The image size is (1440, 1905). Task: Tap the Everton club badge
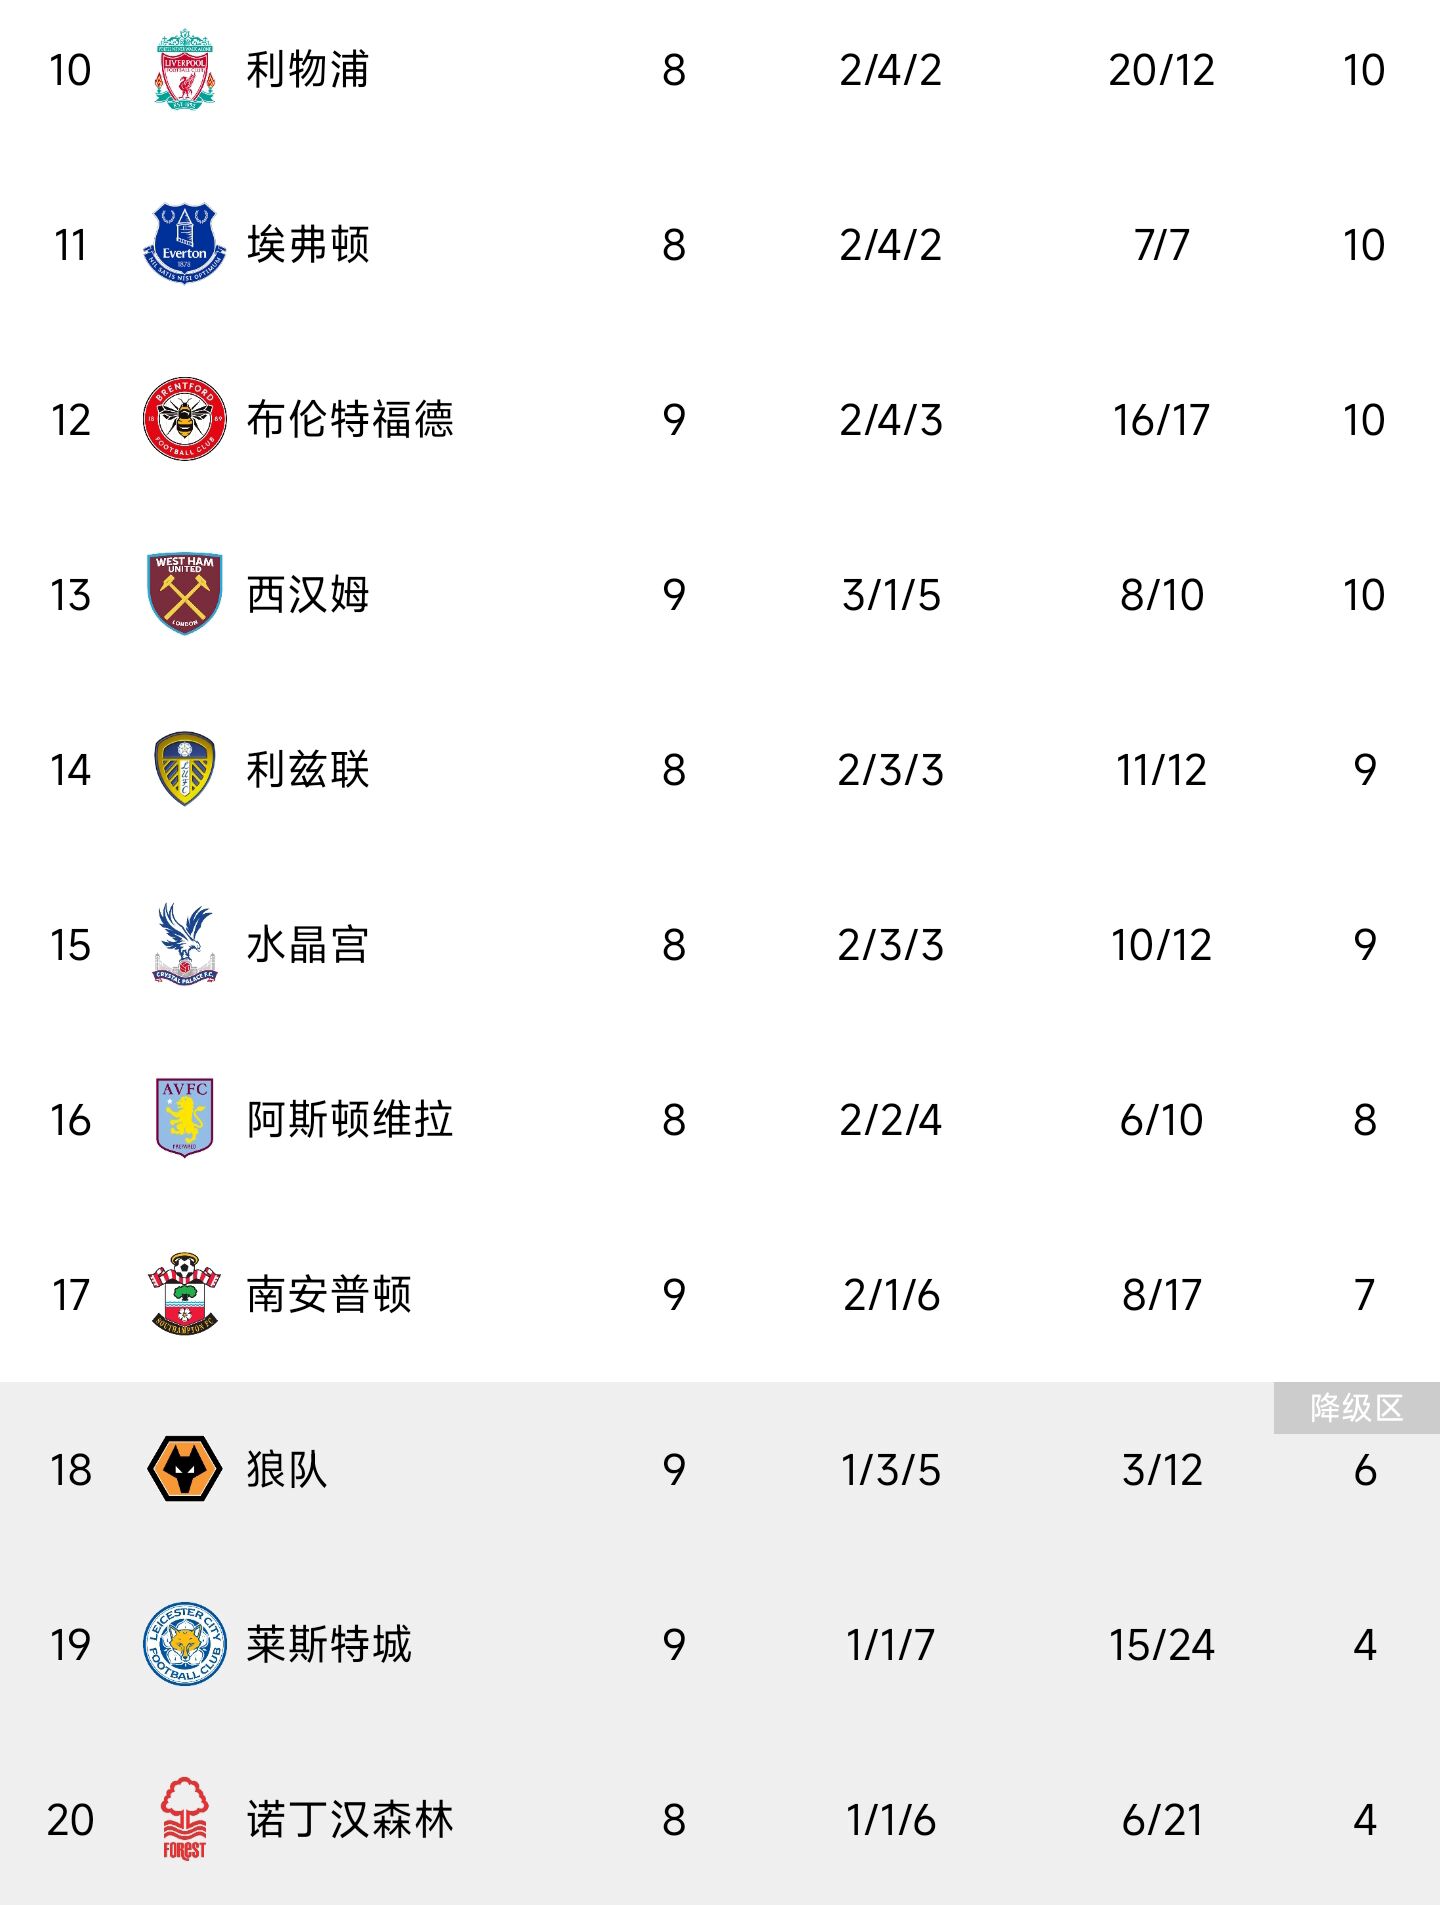tap(184, 244)
